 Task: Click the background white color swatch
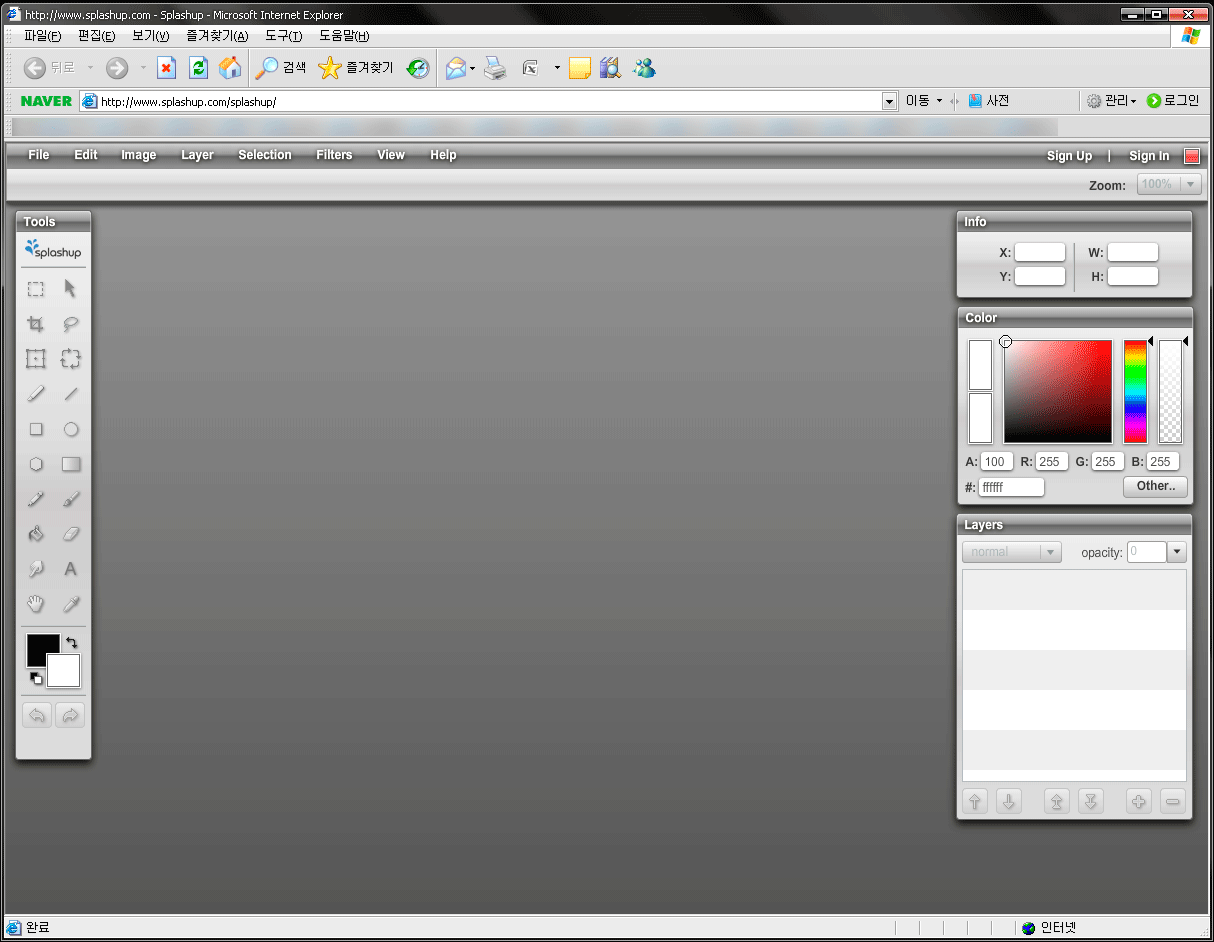pyautogui.click(x=64, y=671)
